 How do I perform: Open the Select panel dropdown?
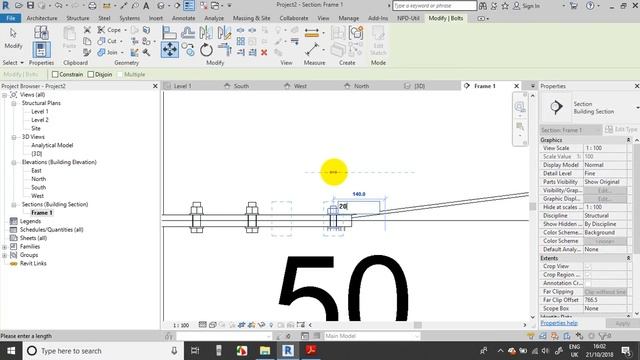(13, 62)
